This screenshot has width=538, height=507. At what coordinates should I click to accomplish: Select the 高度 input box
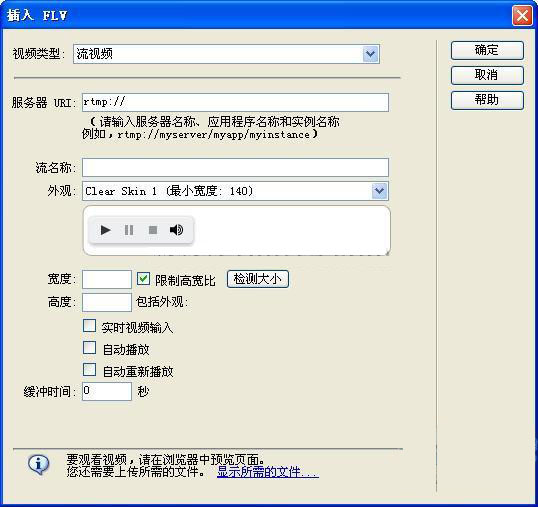coord(107,302)
